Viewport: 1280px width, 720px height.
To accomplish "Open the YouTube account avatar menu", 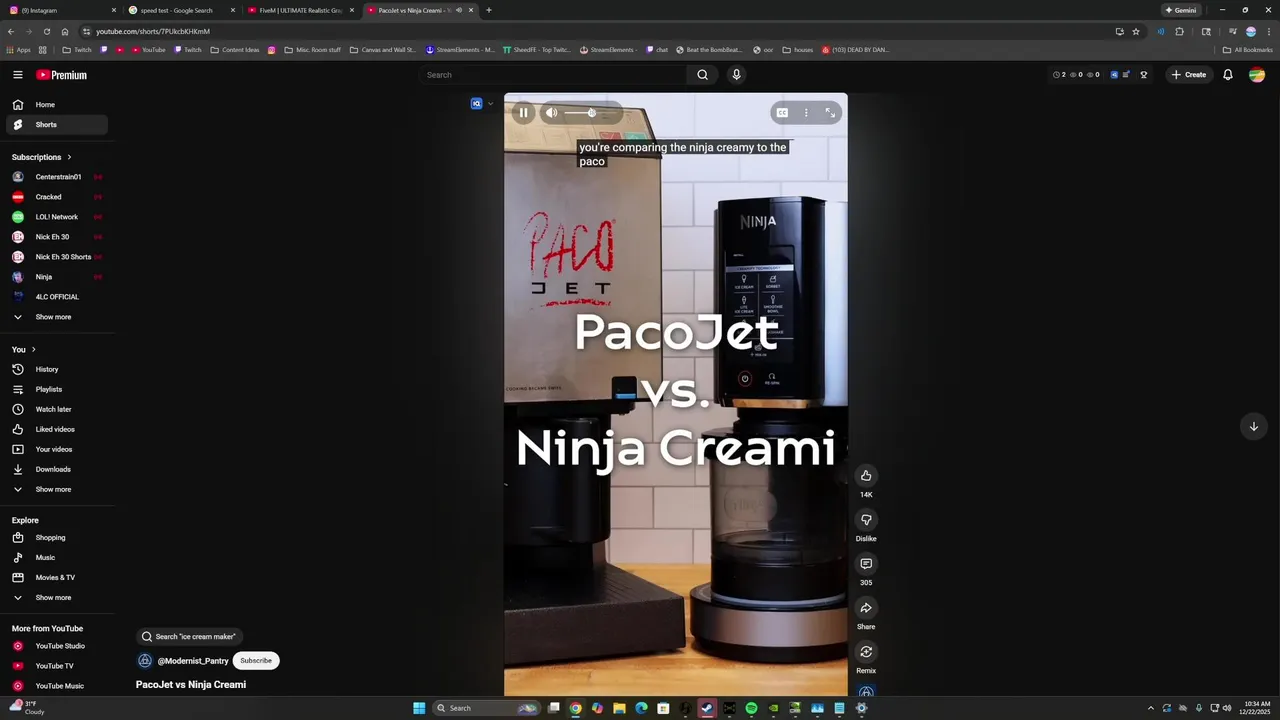I will [x=1257, y=75].
